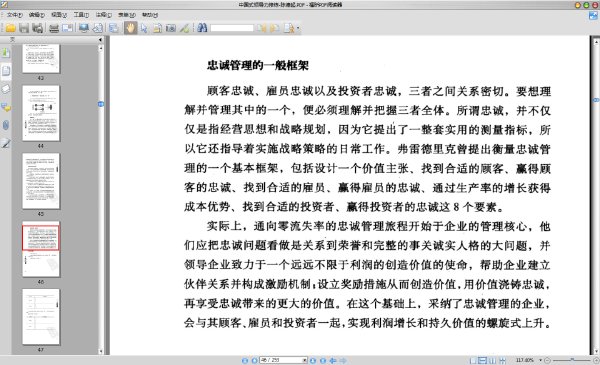Switch to continuous facing layout

click(502, 360)
